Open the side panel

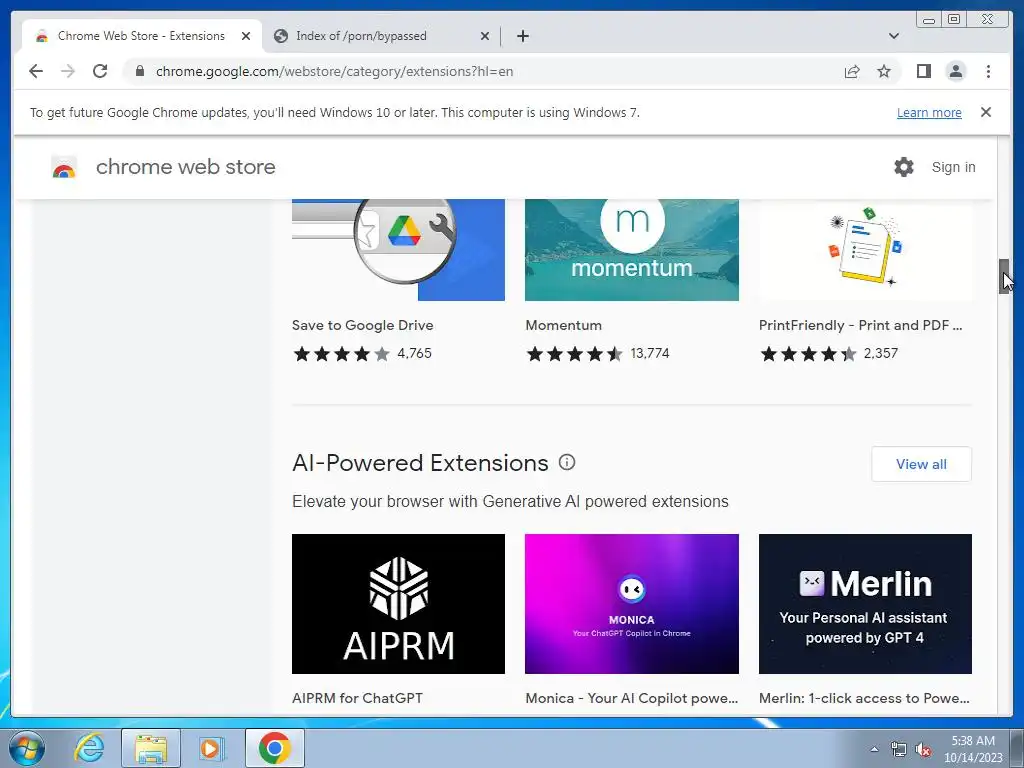pos(923,71)
